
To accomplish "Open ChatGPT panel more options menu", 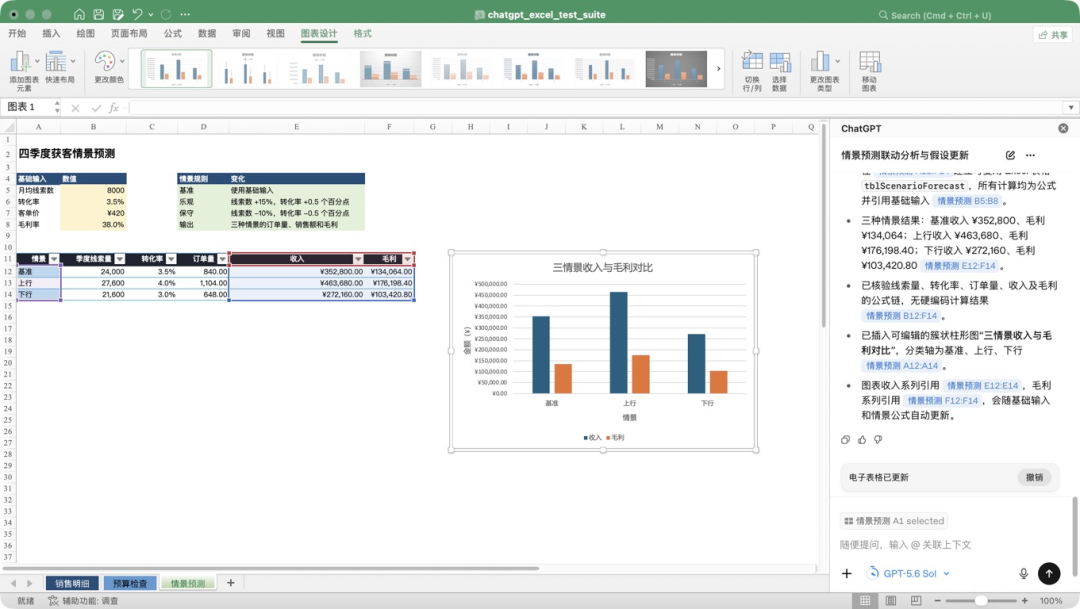I will [1030, 155].
